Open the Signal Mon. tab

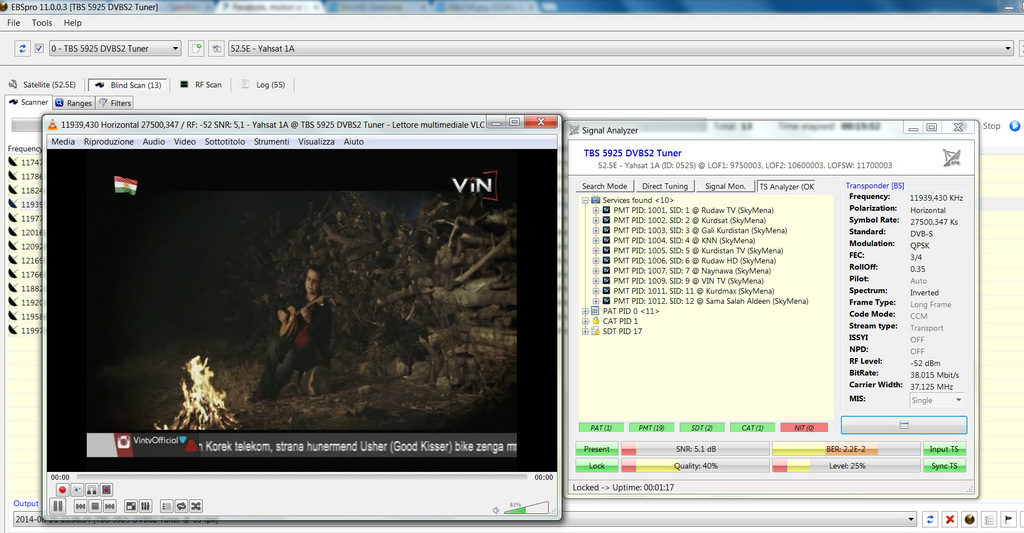725,186
